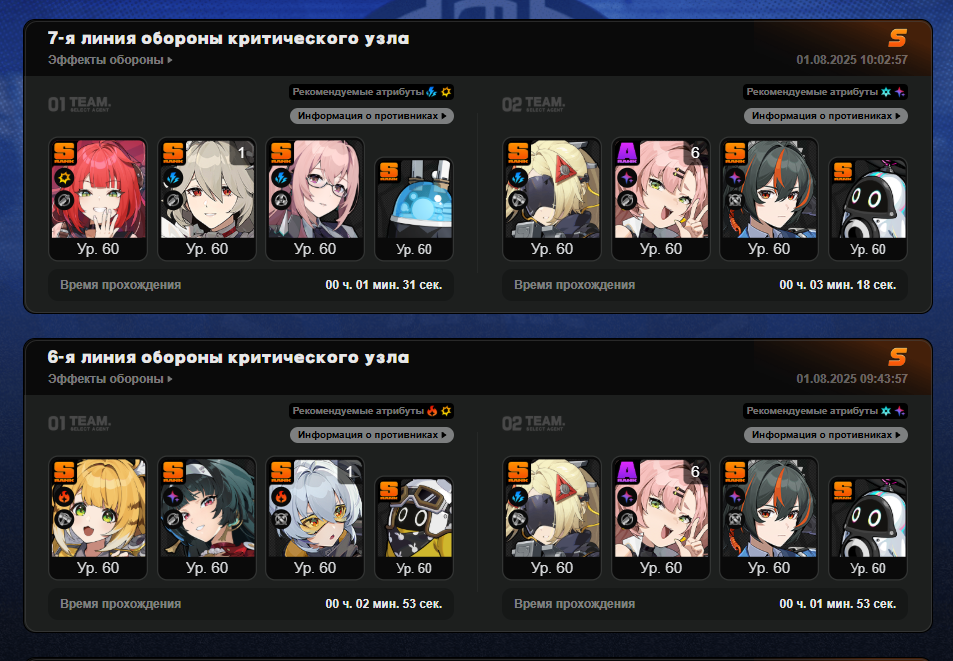Click the physical attribute icon in 6th line team 01 recommendations
The height and width of the screenshot is (661, 953).
[x=446, y=411]
